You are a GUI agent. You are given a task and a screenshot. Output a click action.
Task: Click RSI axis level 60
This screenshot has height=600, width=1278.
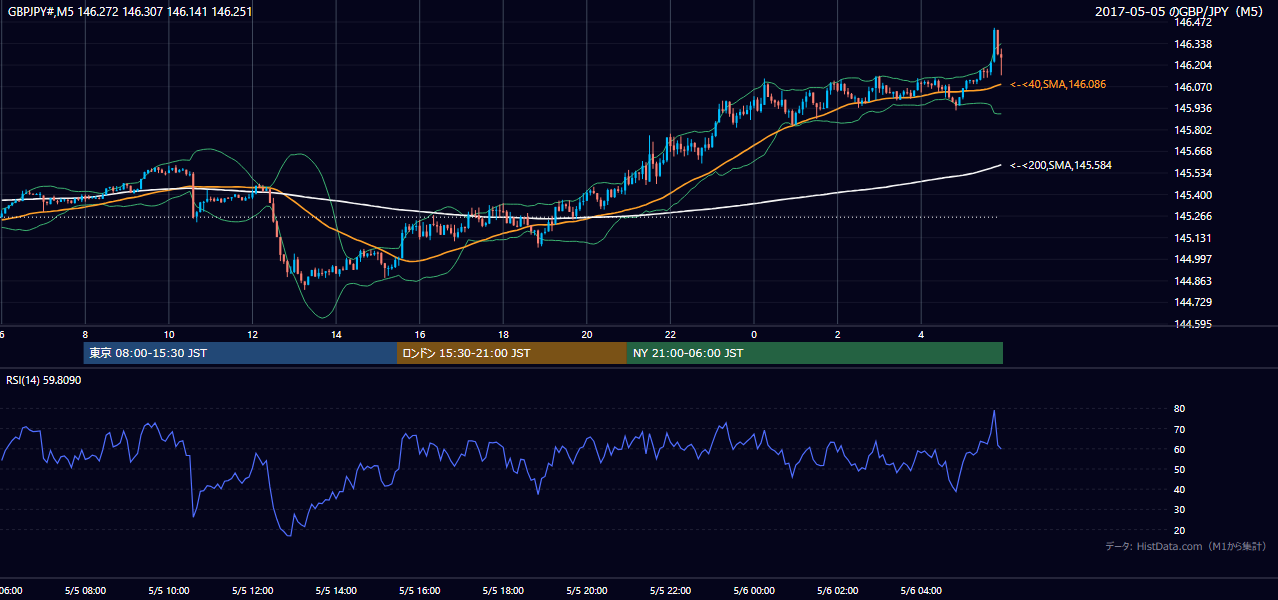pyautogui.click(x=1180, y=449)
